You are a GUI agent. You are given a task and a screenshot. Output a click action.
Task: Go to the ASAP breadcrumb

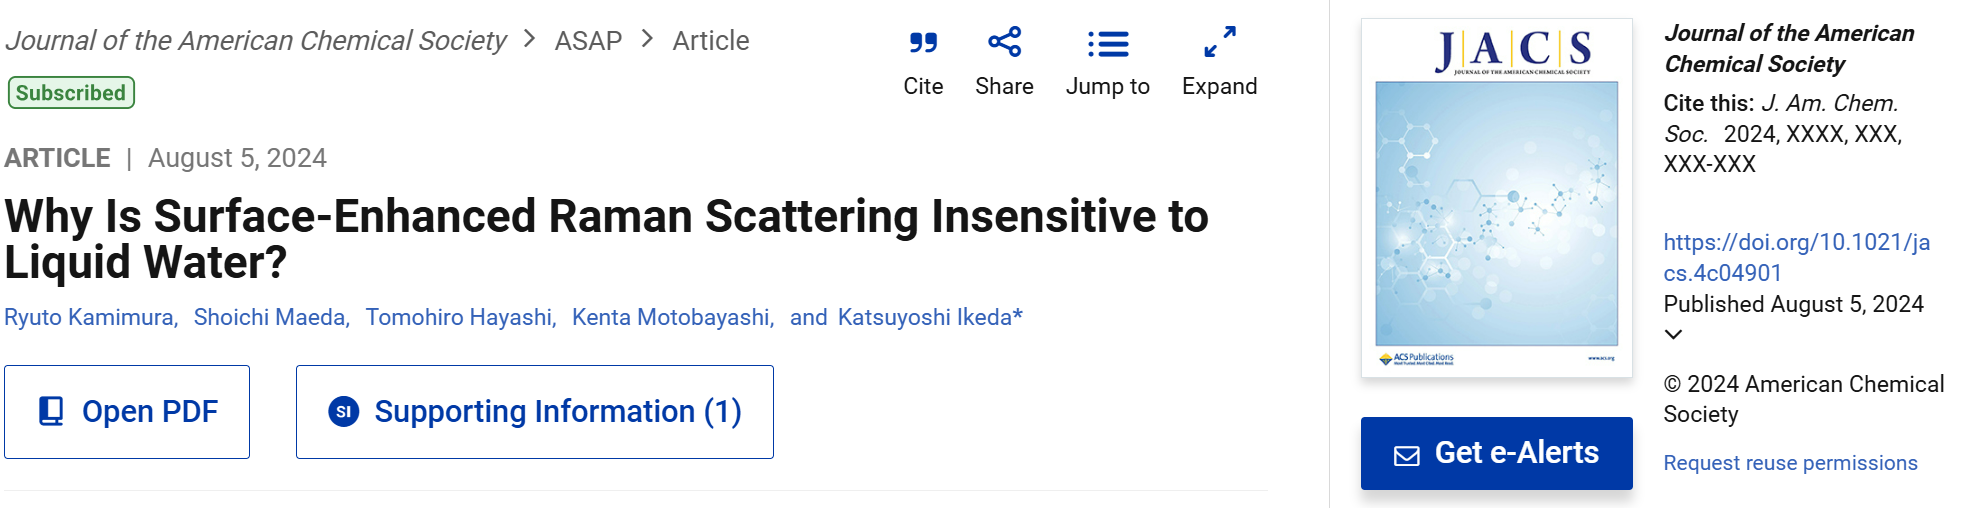(588, 41)
